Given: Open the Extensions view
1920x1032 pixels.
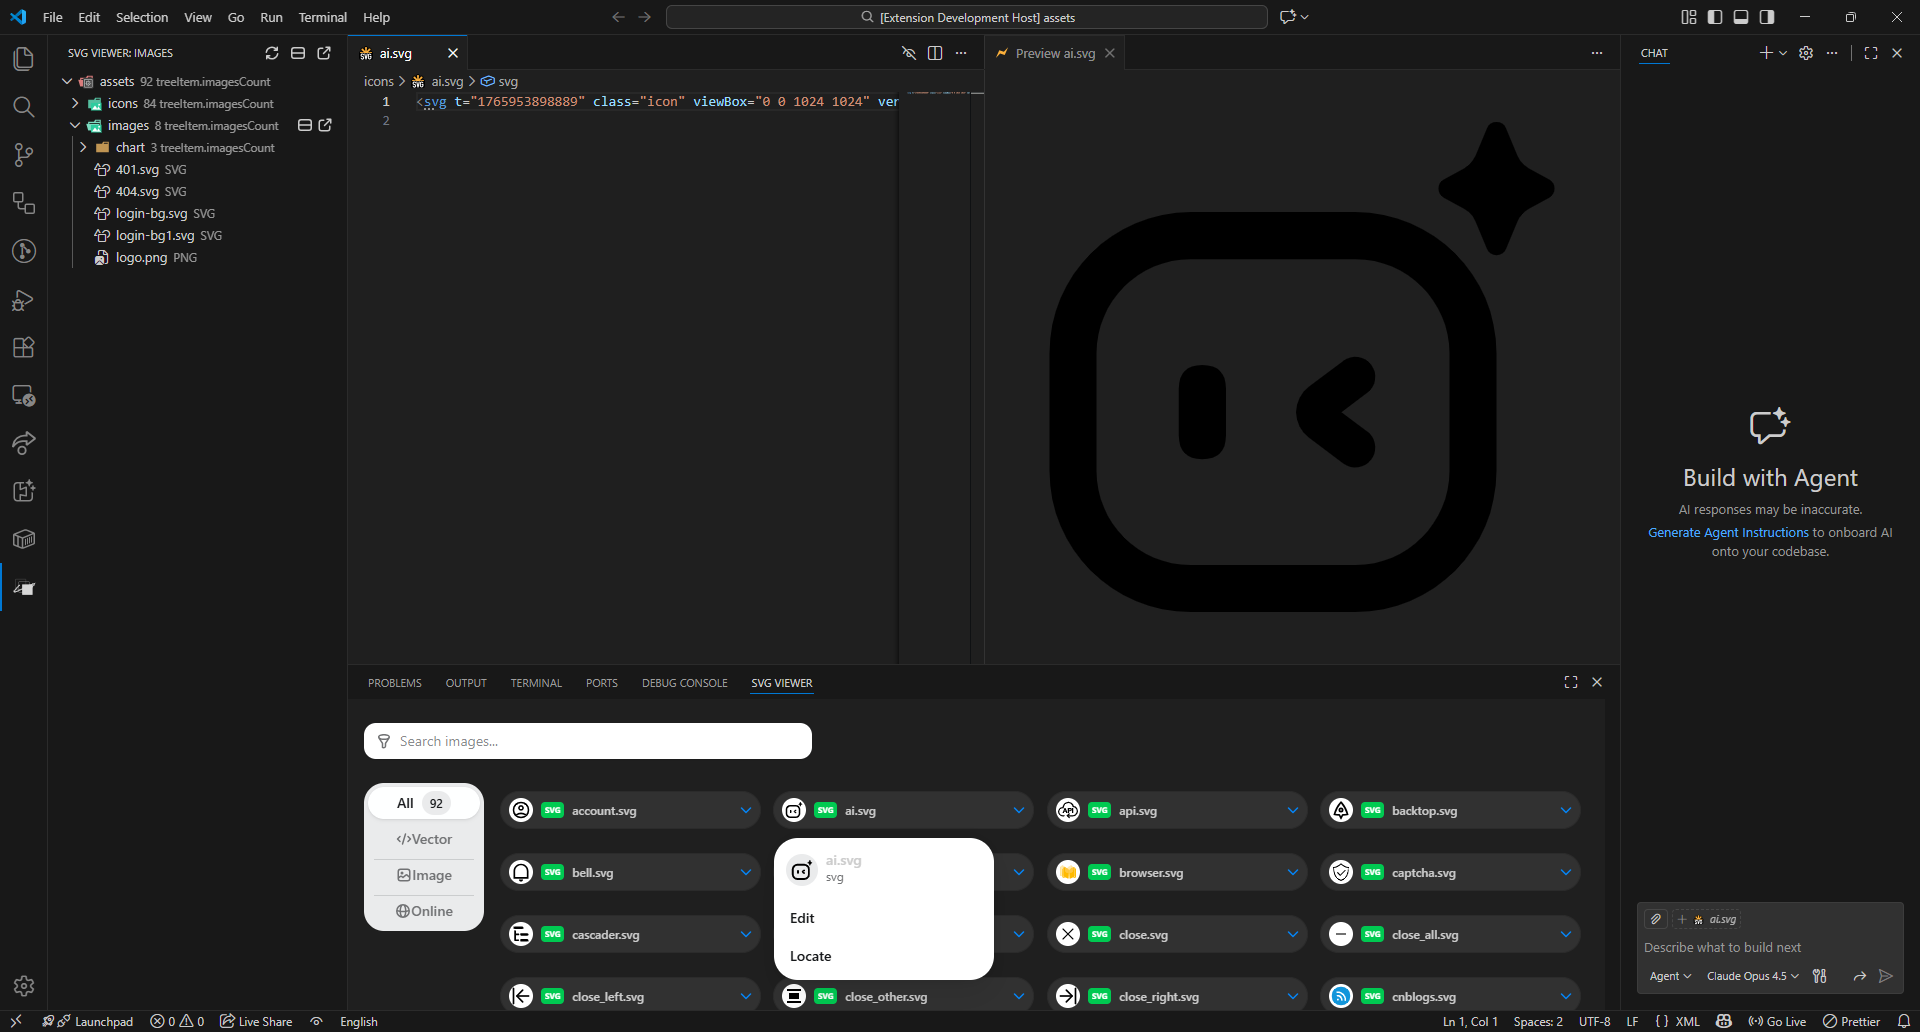Looking at the screenshot, I should [x=23, y=347].
